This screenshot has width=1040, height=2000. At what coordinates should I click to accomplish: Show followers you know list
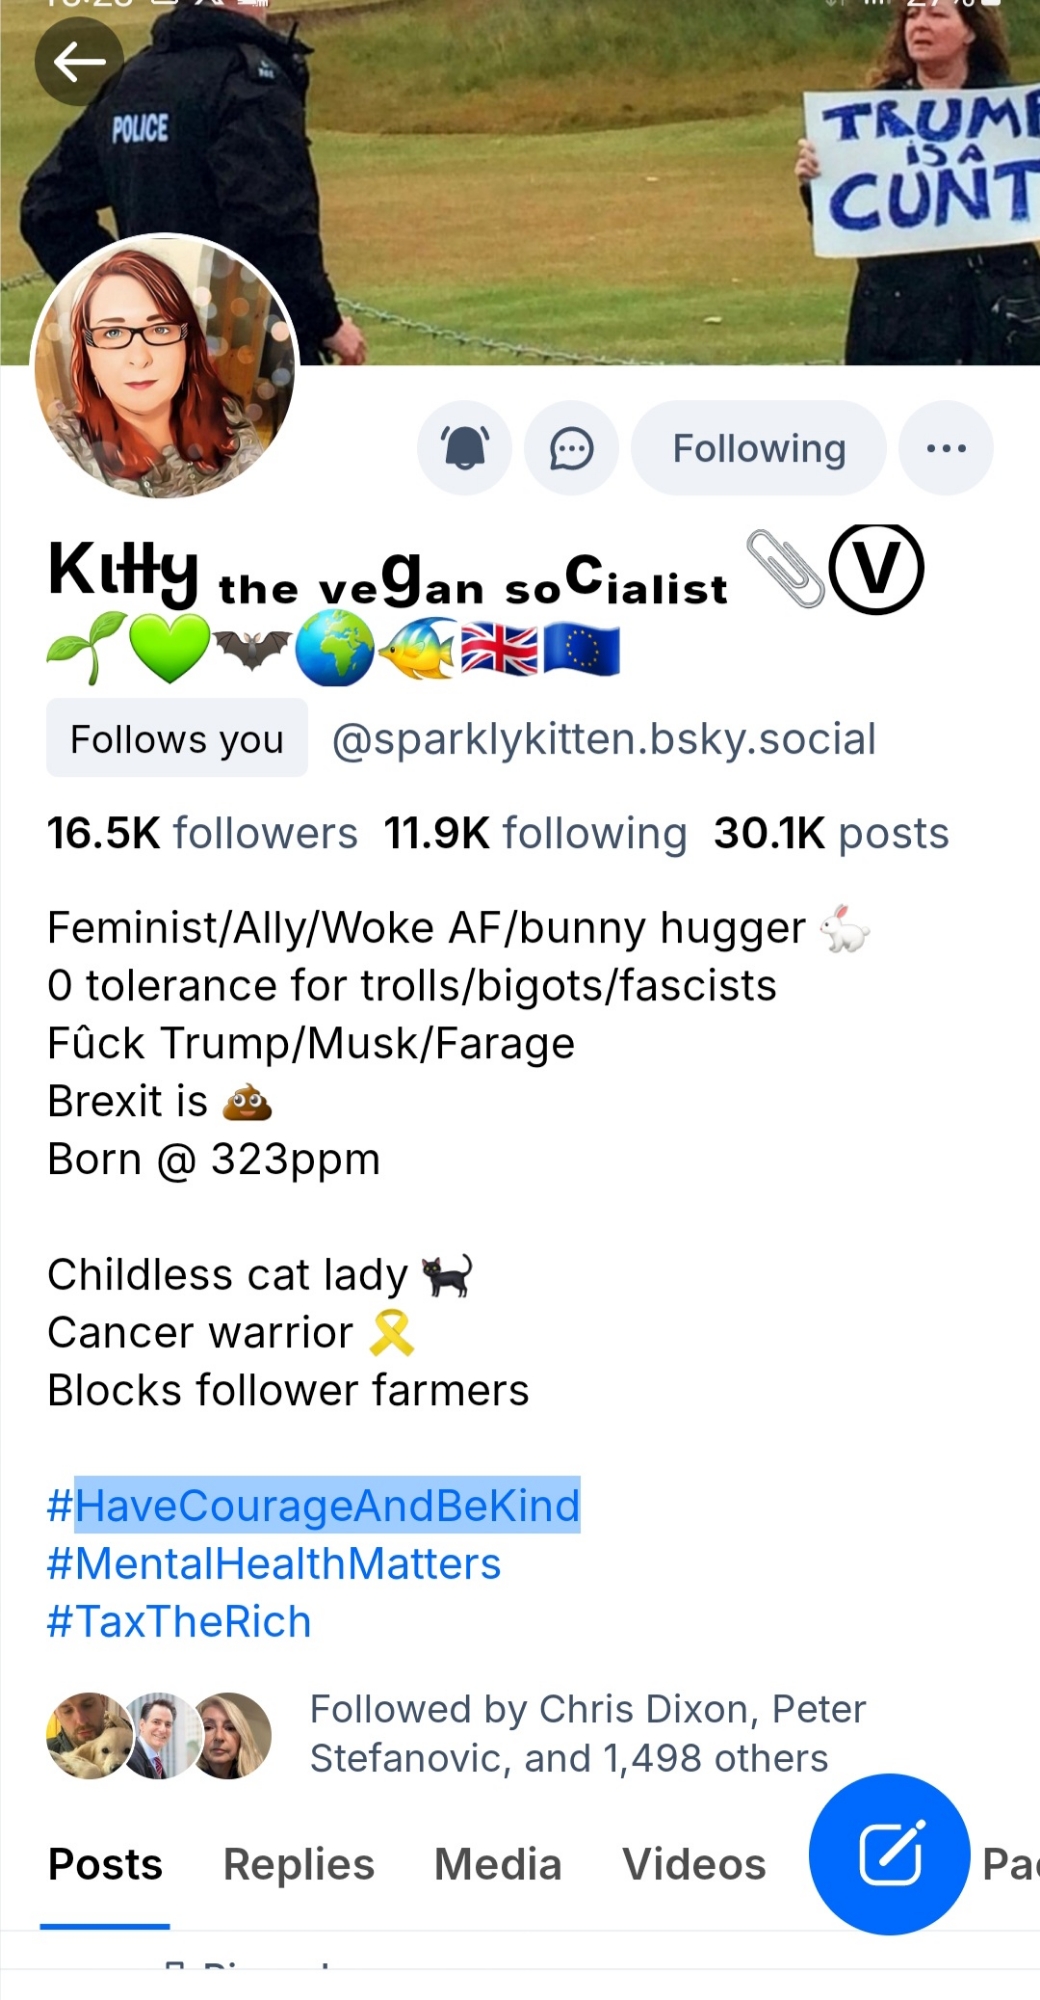coord(588,1734)
